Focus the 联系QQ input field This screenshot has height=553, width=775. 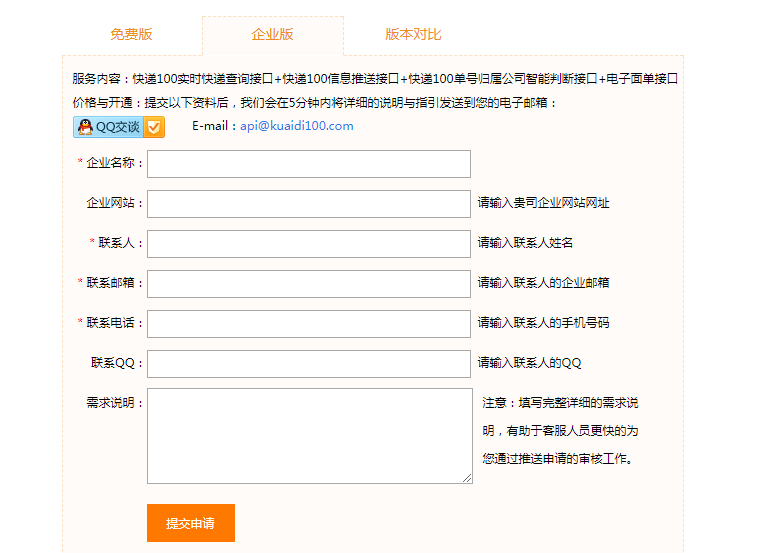pyautogui.click(x=309, y=364)
